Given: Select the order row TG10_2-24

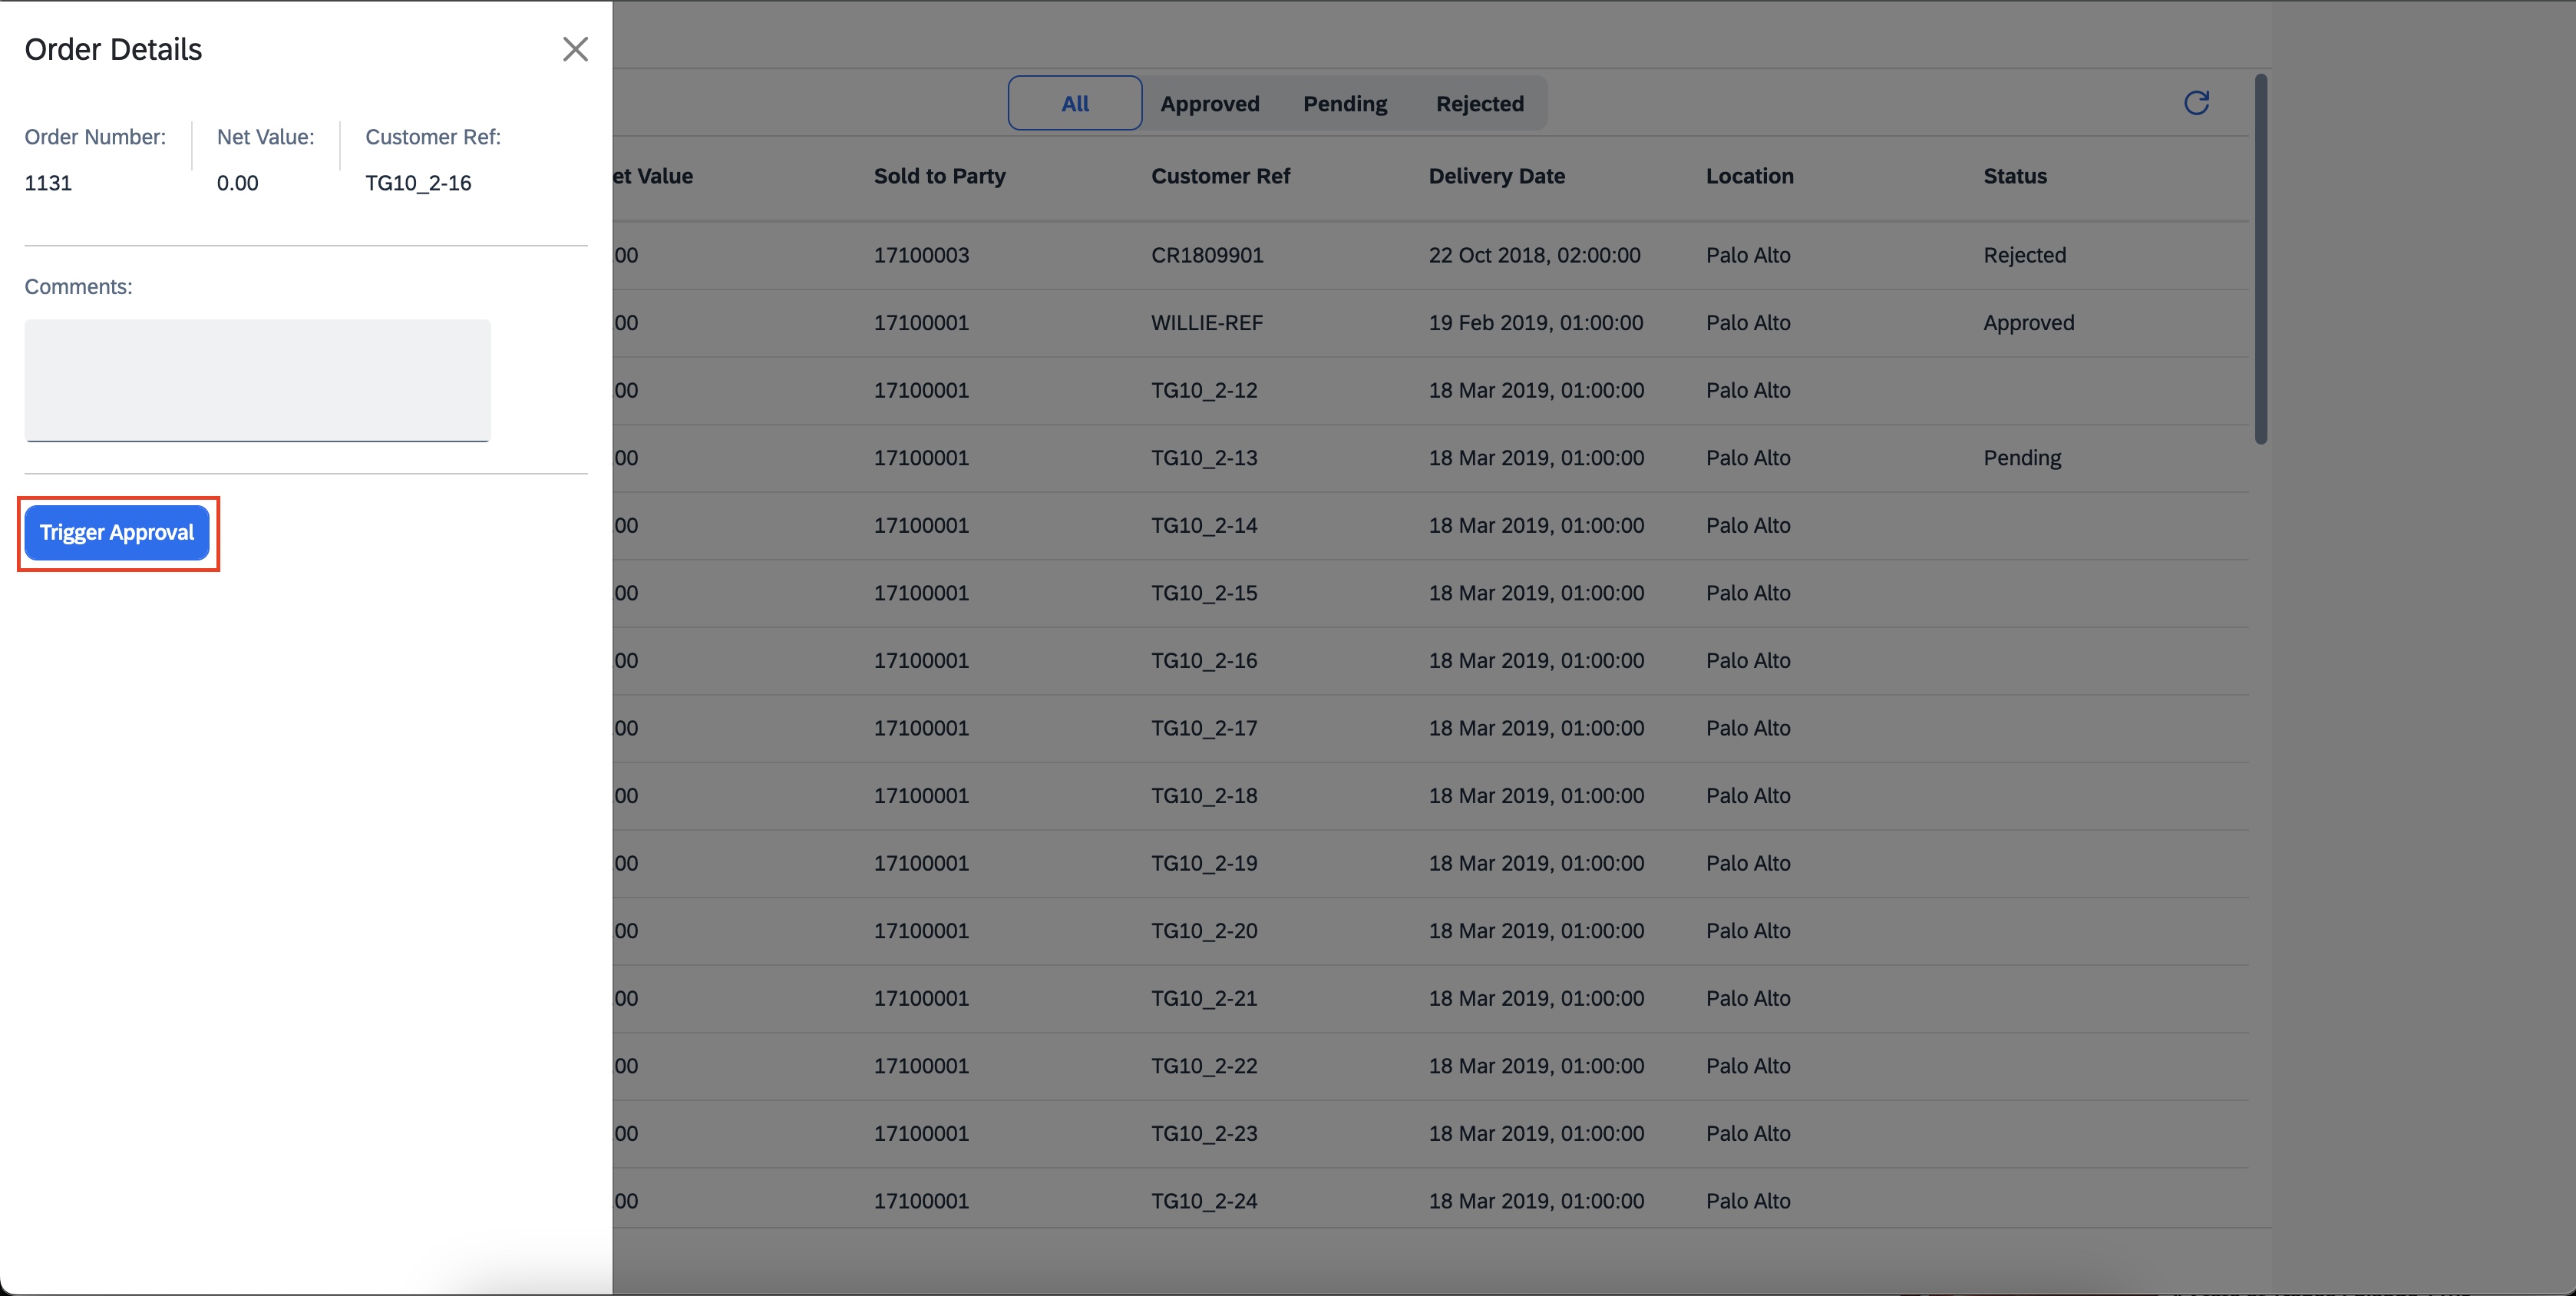Looking at the screenshot, I should coord(1204,1201).
